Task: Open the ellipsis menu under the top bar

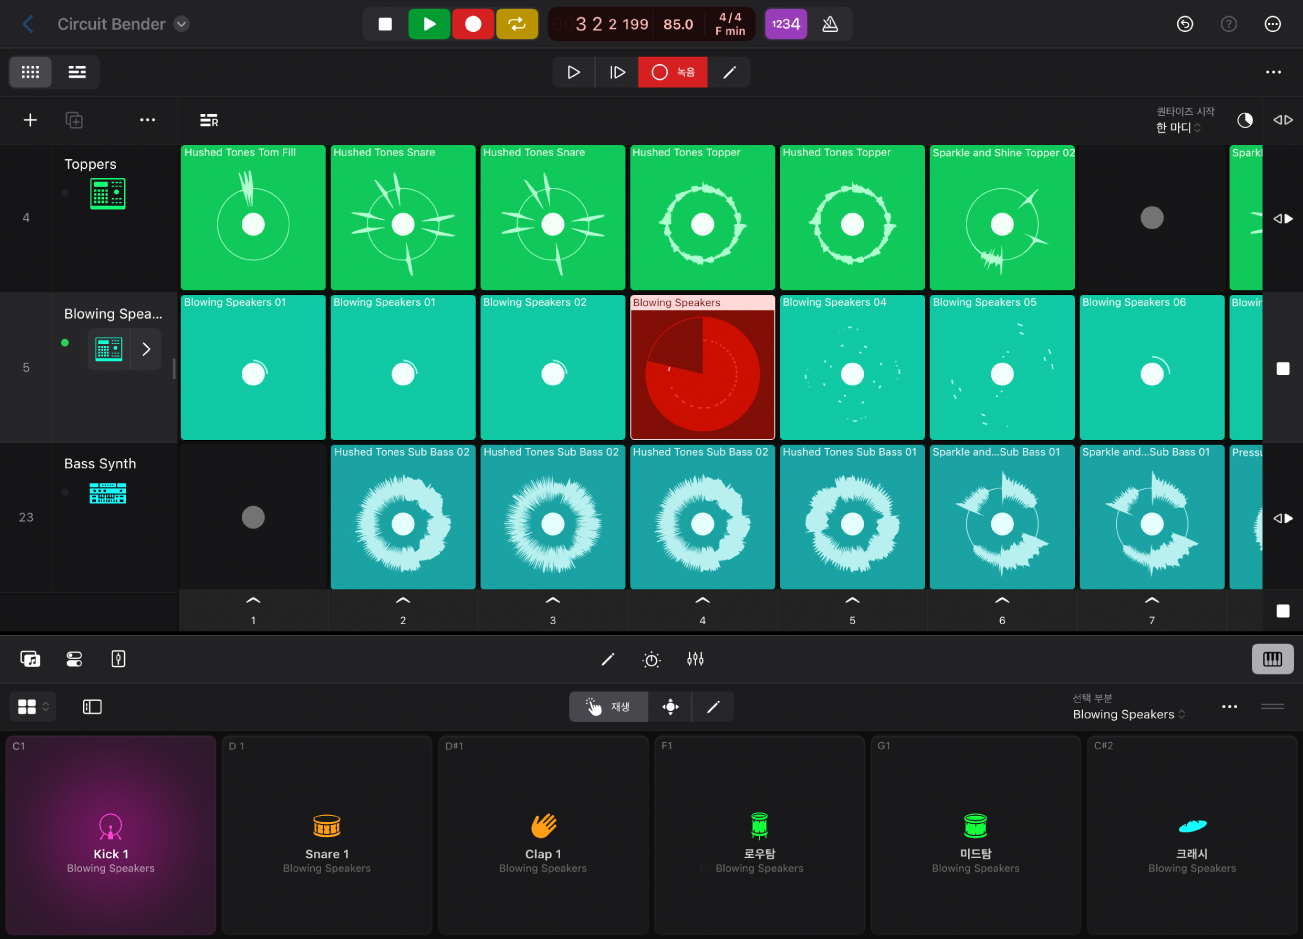Action: 1273,72
